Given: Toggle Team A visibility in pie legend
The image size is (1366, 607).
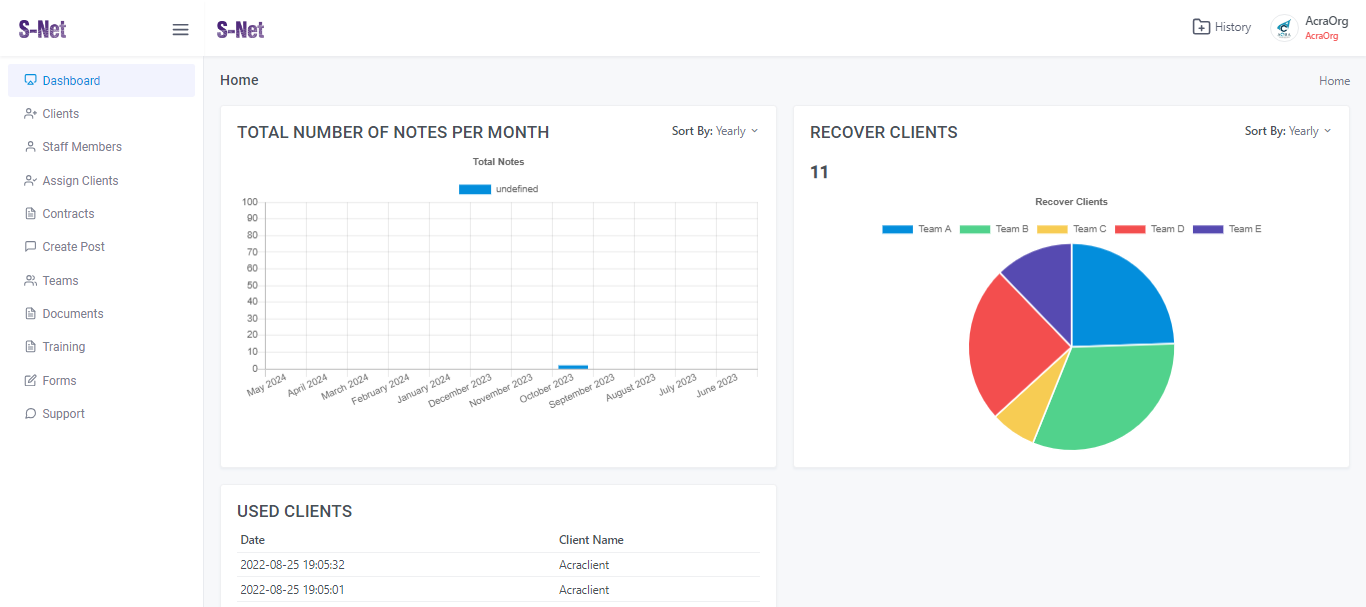Looking at the screenshot, I should click(x=897, y=229).
